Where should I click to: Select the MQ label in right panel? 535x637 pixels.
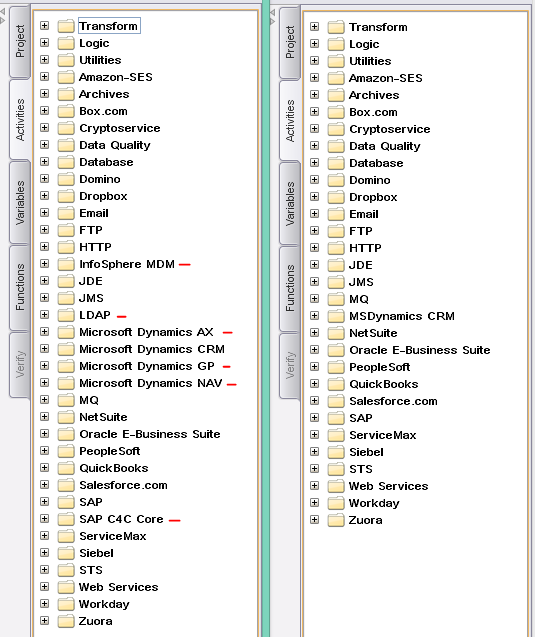click(x=359, y=299)
